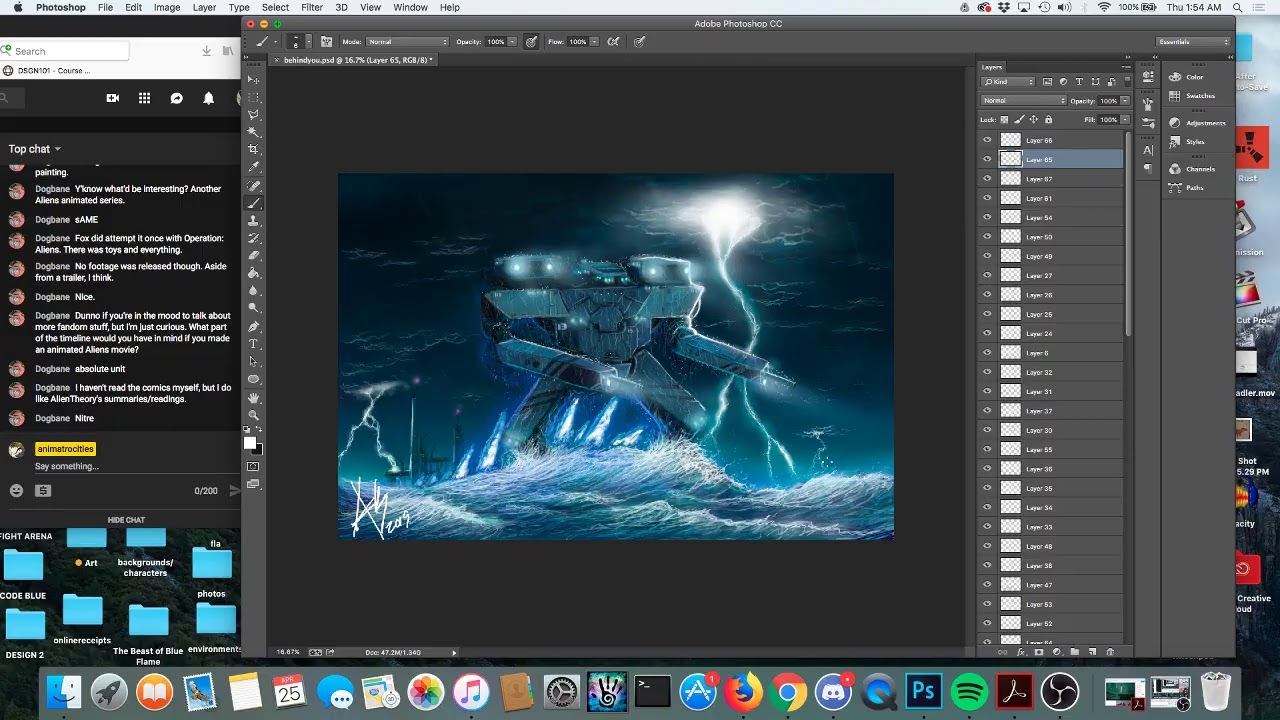The image size is (1280, 720).
Task: Toggle lock transparent pixels in Layers panel
Action: pyautogui.click(x=1004, y=120)
